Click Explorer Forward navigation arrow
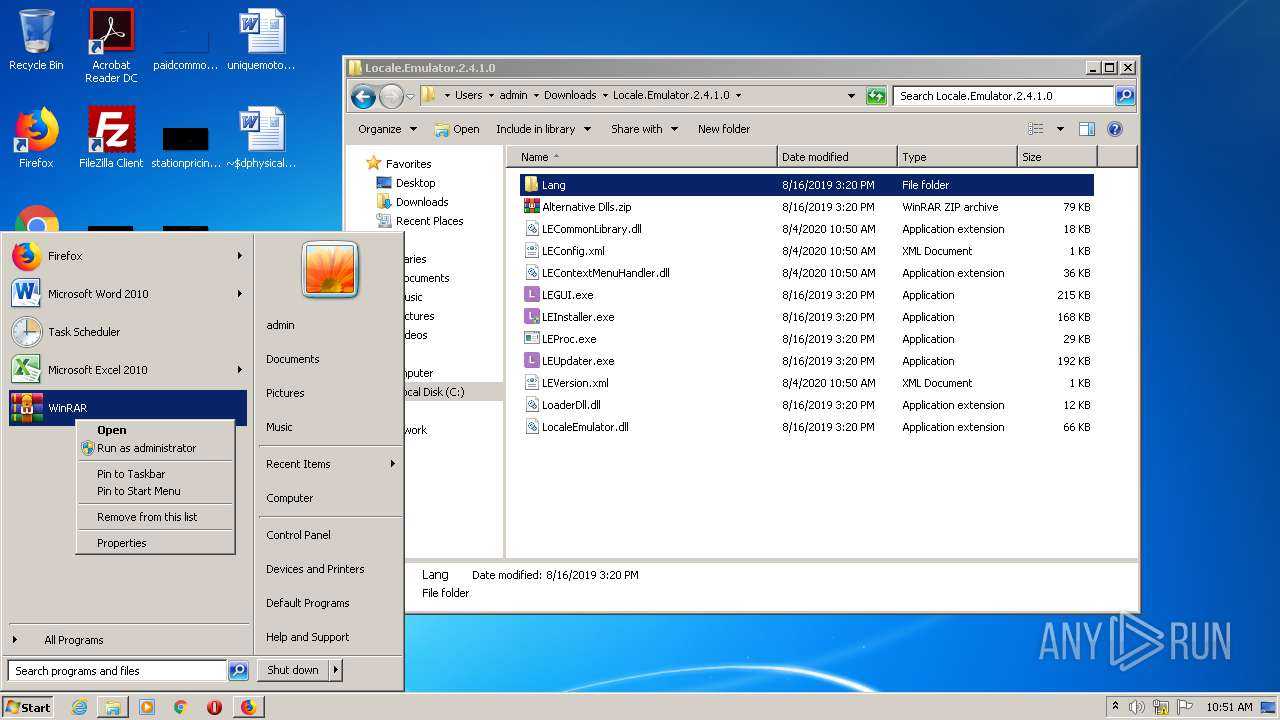 point(391,96)
